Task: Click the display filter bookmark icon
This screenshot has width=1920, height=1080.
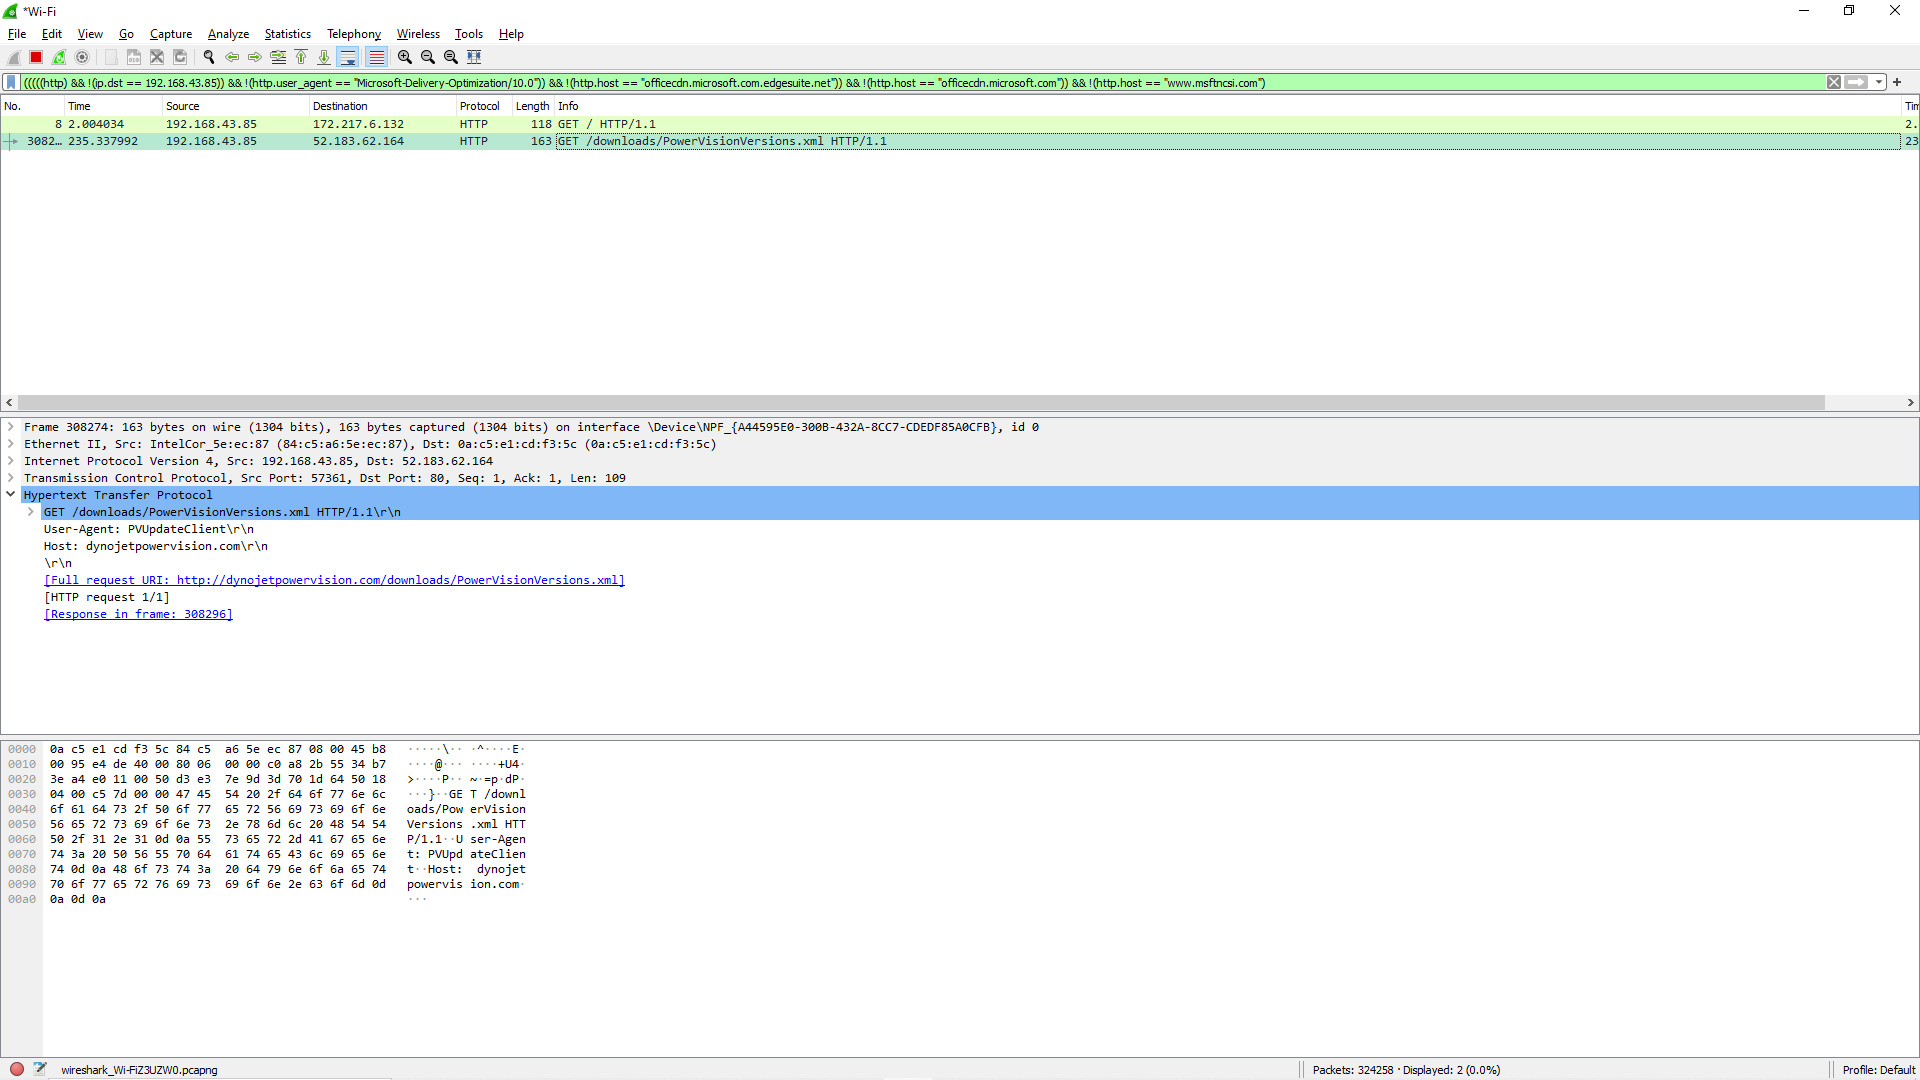Action: pos(11,82)
